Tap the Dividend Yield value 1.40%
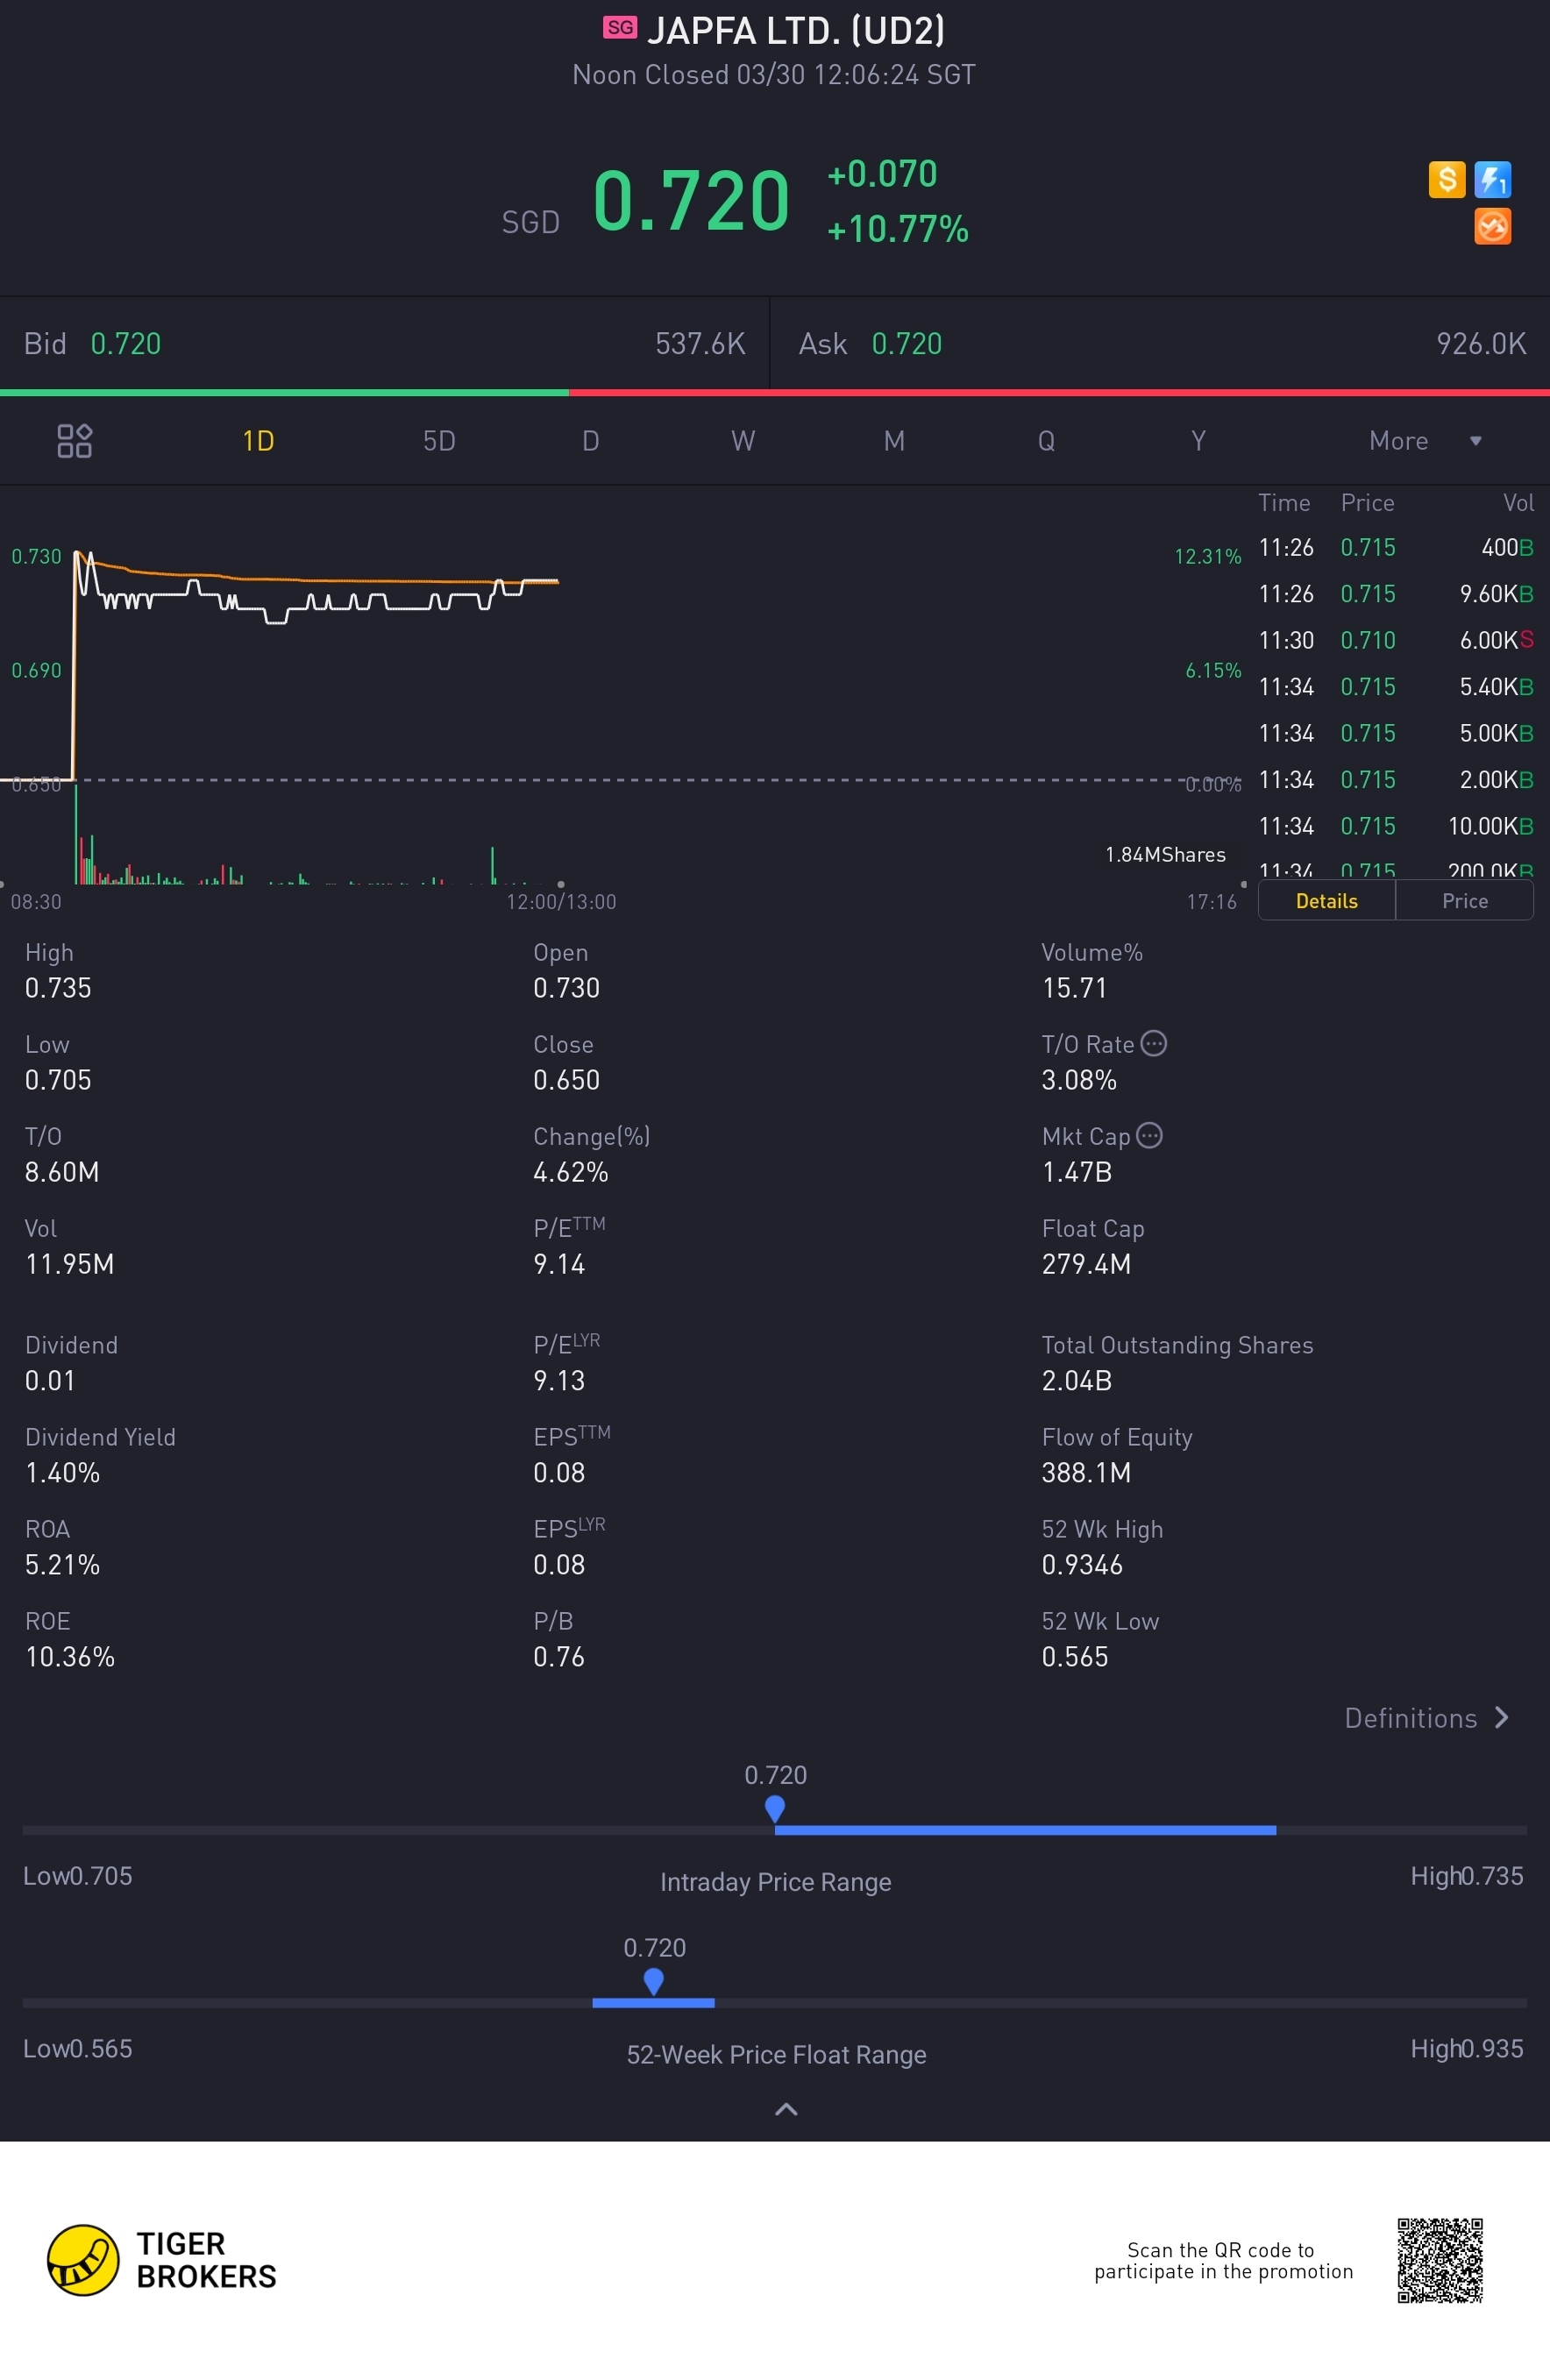Image resolution: width=1550 pixels, height=2380 pixels. (x=62, y=1473)
